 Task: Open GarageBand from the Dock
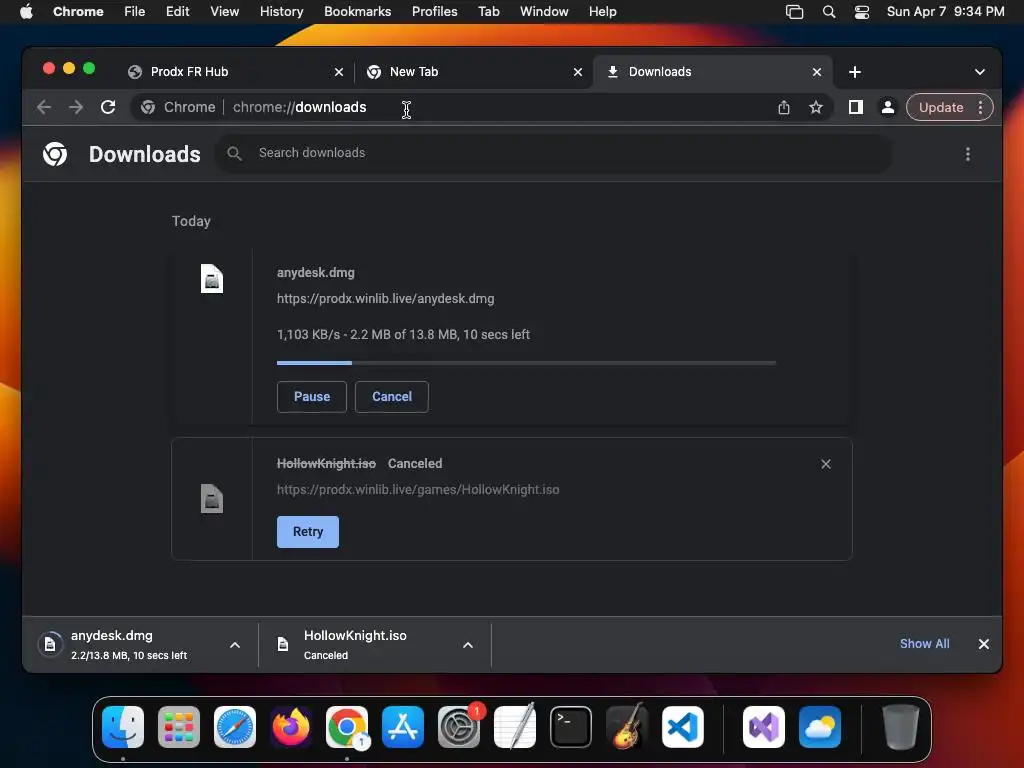tap(626, 727)
